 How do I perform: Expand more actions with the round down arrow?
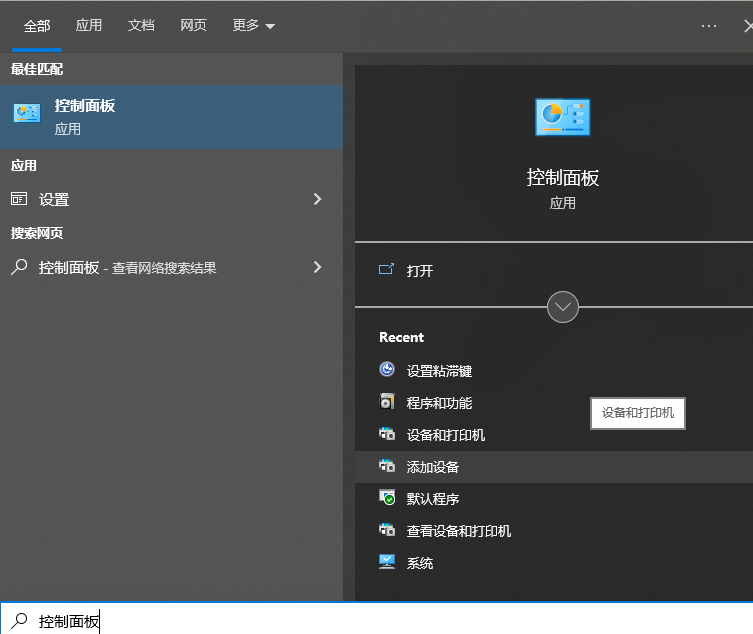pos(563,307)
